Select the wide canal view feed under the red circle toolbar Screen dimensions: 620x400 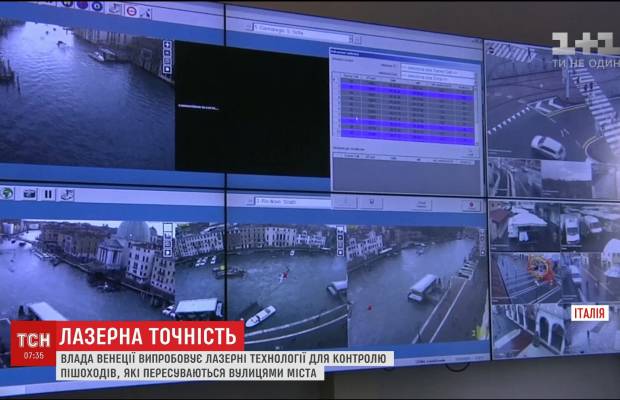pos(87,93)
